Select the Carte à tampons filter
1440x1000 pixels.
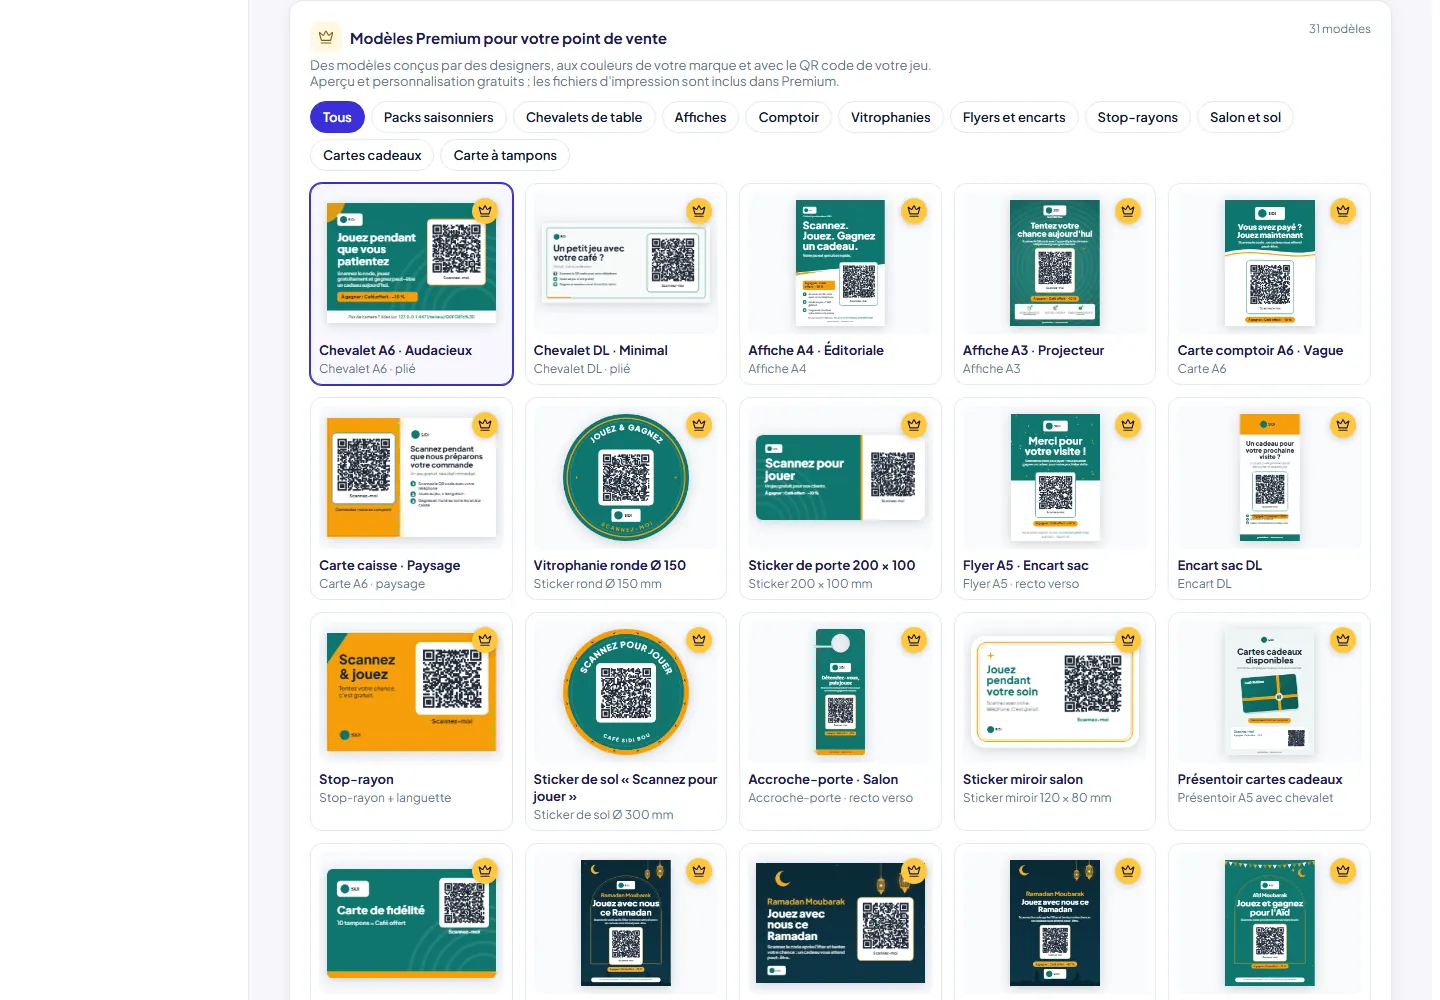click(x=505, y=155)
